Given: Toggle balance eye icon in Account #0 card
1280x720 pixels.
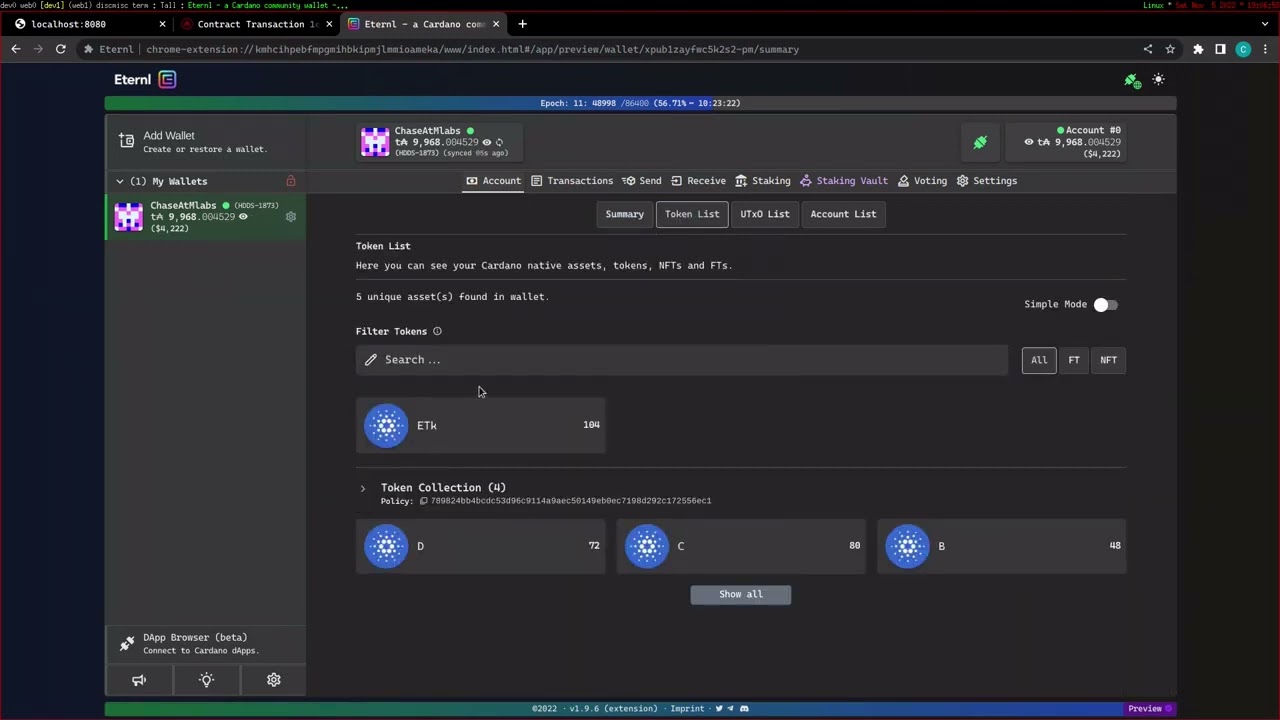Looking at the screenshot, I should 1028,142.
